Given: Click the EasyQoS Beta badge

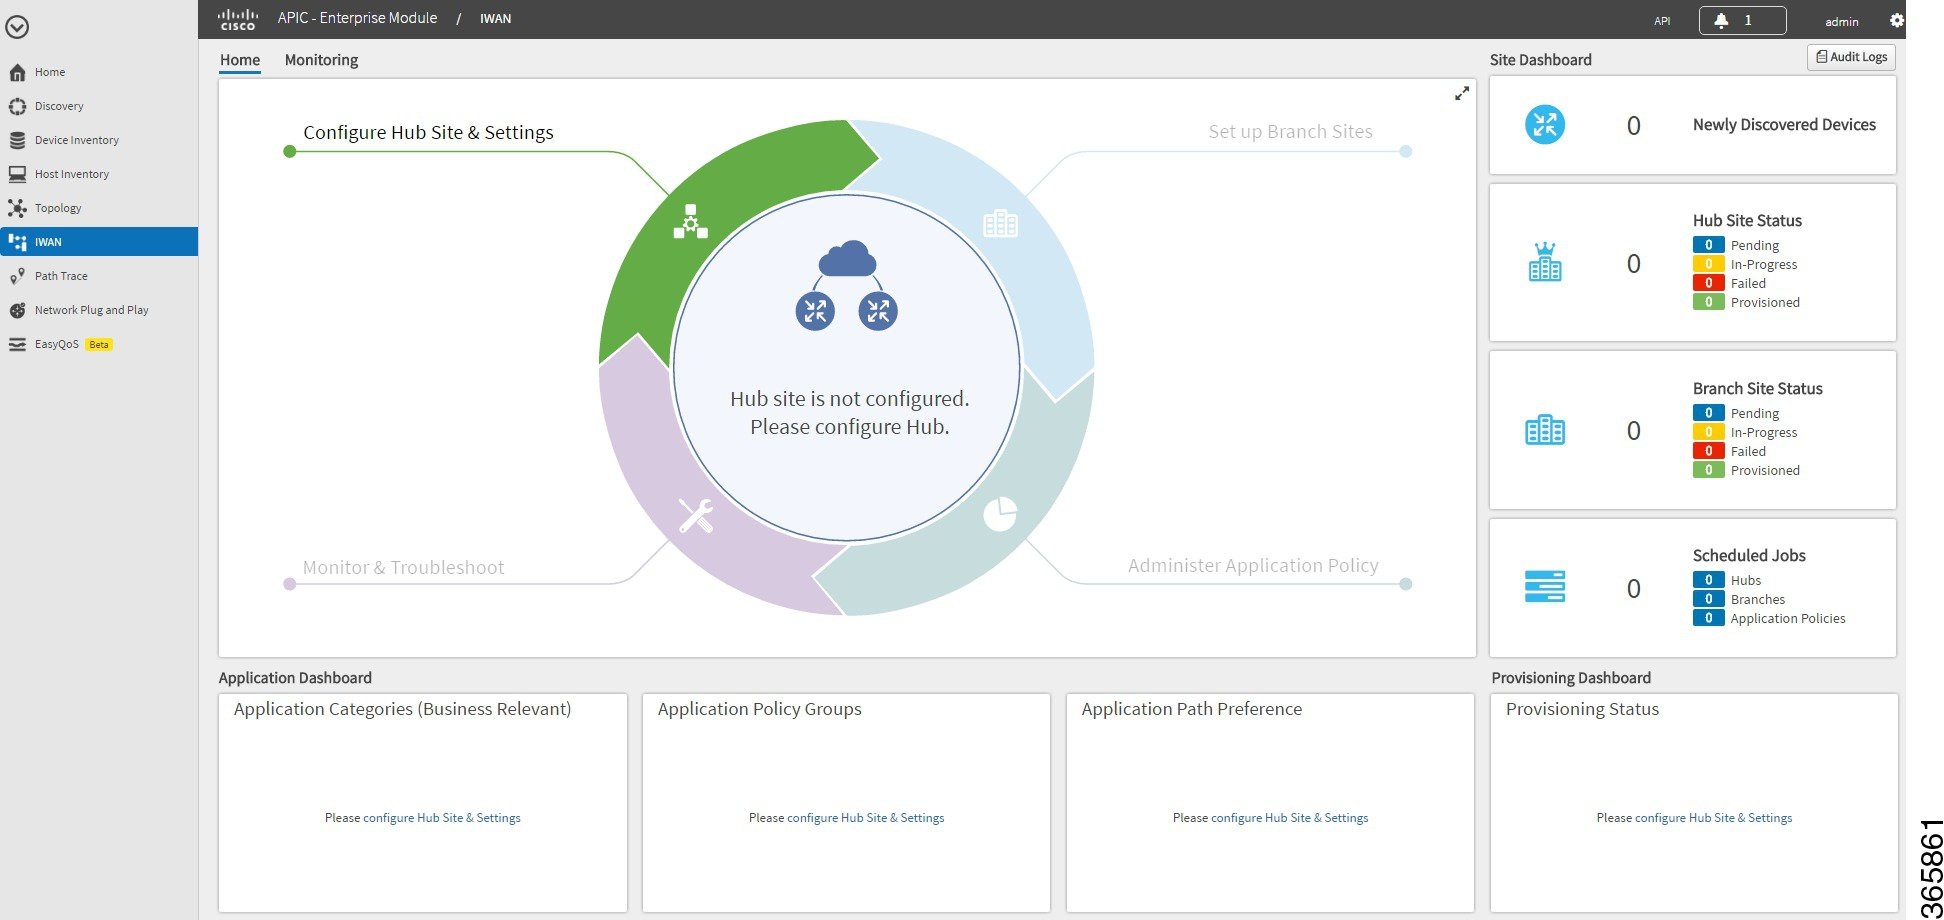Looking at the screenshot, I should point(99,344).
